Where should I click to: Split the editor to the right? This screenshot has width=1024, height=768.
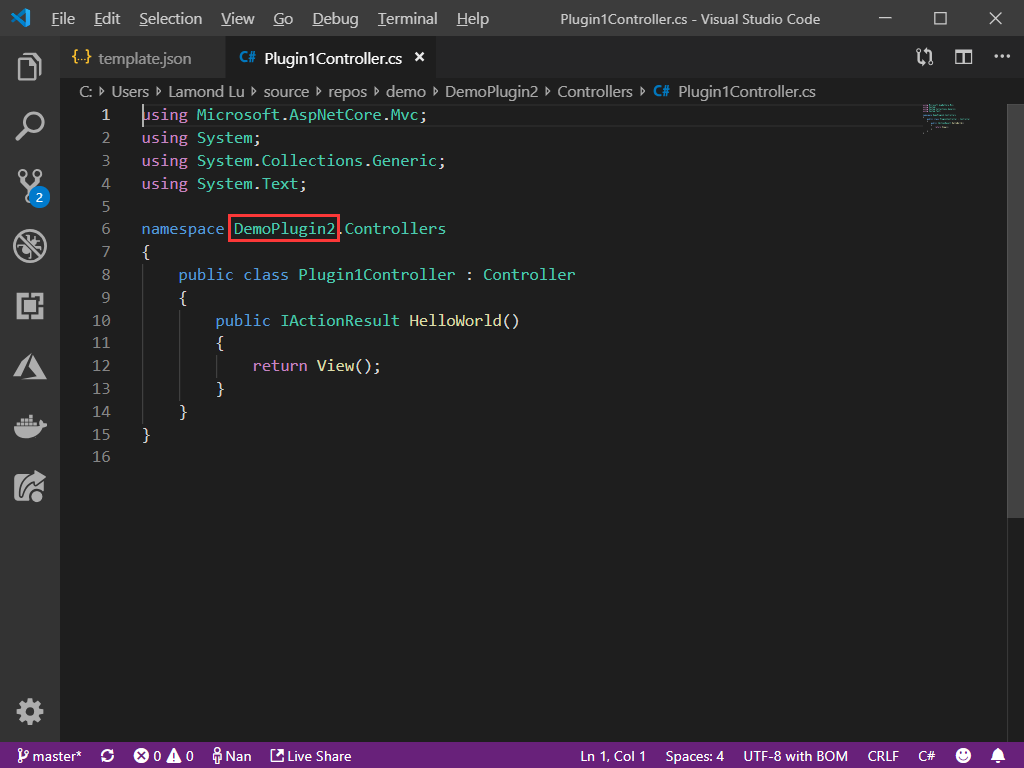(x=963, y=58)
